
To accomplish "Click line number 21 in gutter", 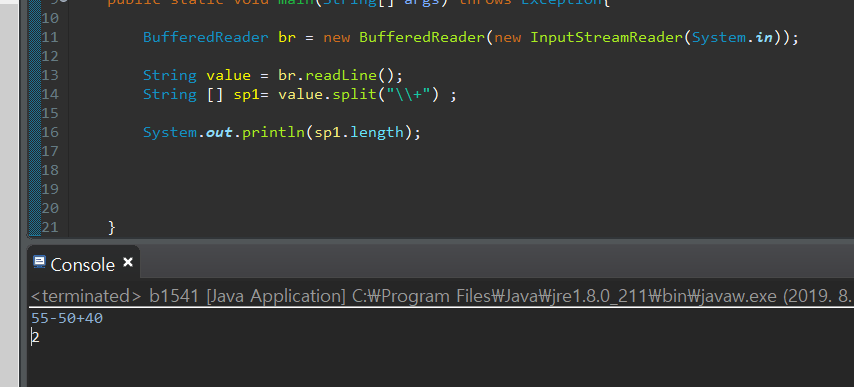I will pyautogui.click(x=50, y=227).
